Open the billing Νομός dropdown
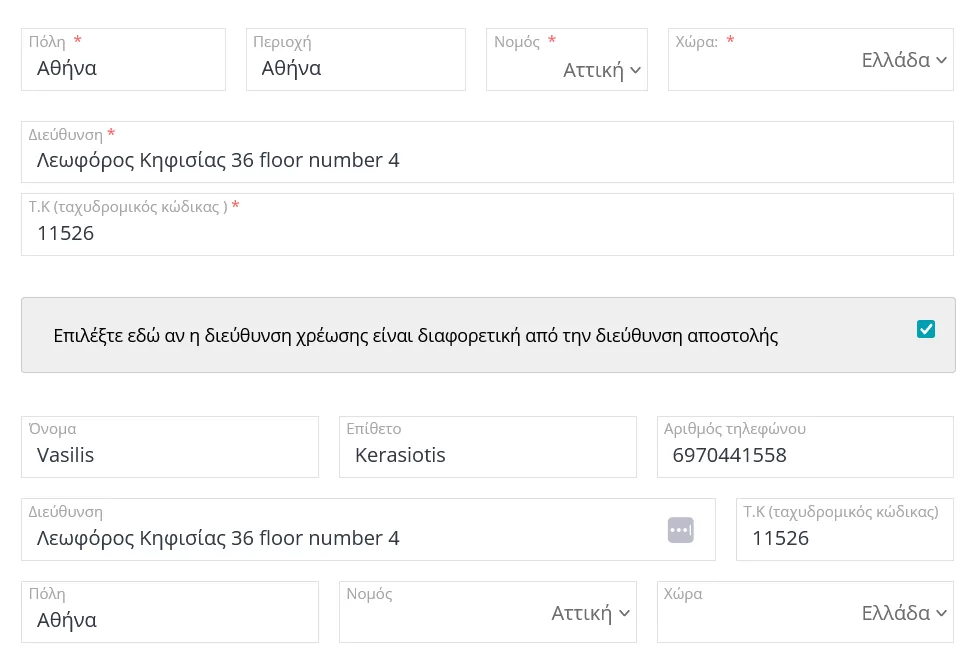This screenshot has height=666, width=976. [x=488, y=613]
